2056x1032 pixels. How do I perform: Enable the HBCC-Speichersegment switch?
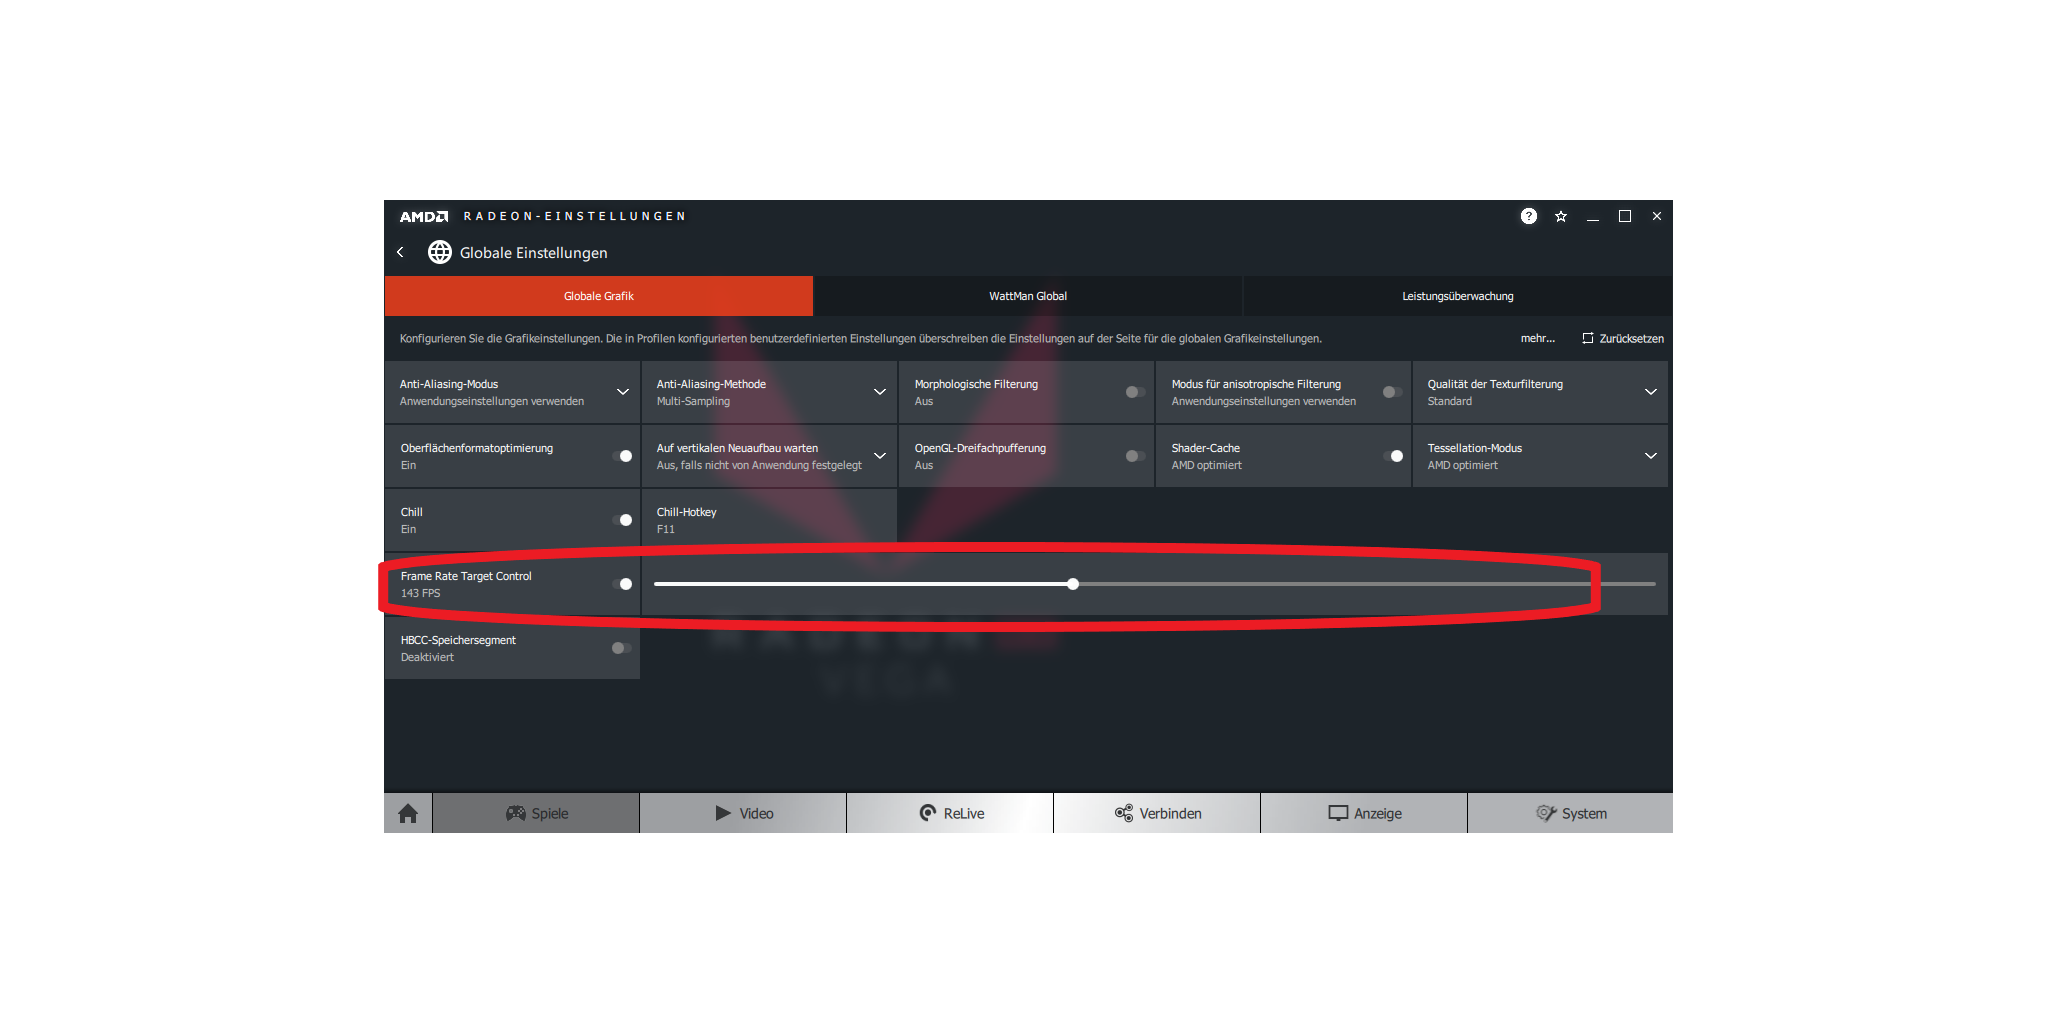click(x=621, y=648)
